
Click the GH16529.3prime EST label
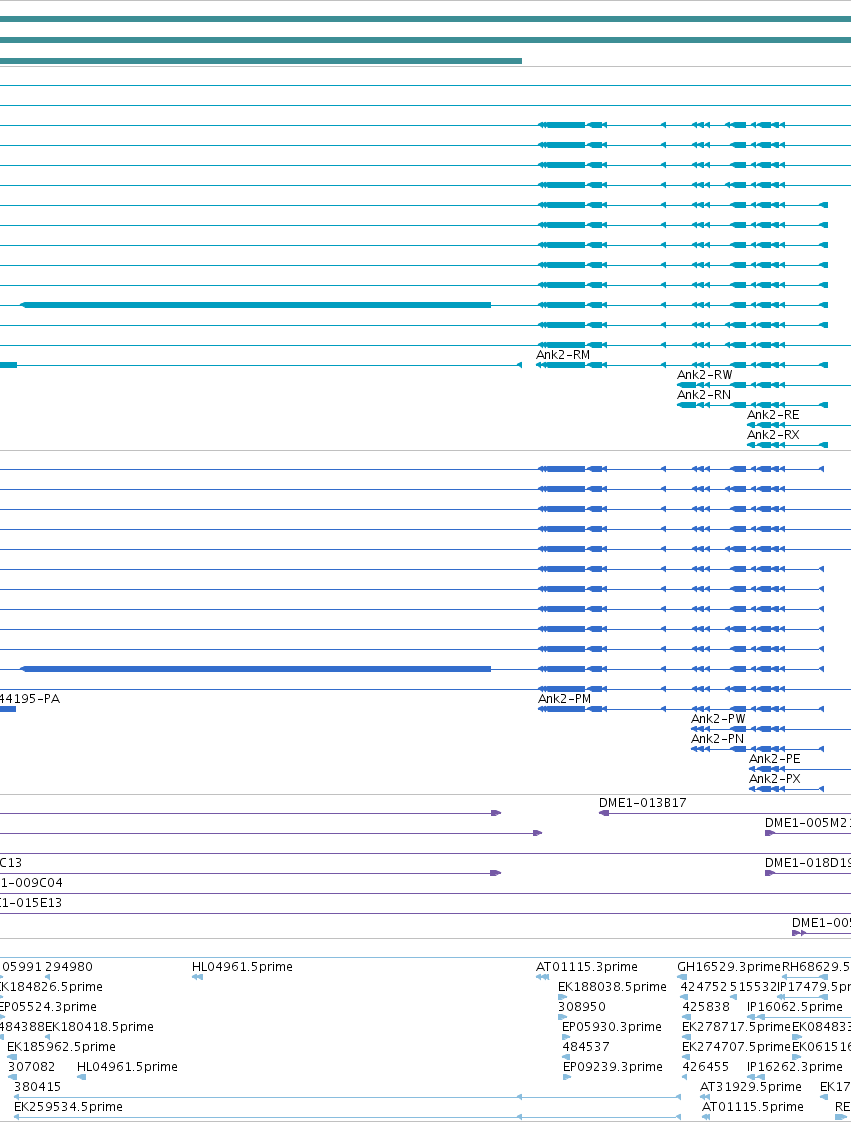pyautogui.click(x=729, y=967)
